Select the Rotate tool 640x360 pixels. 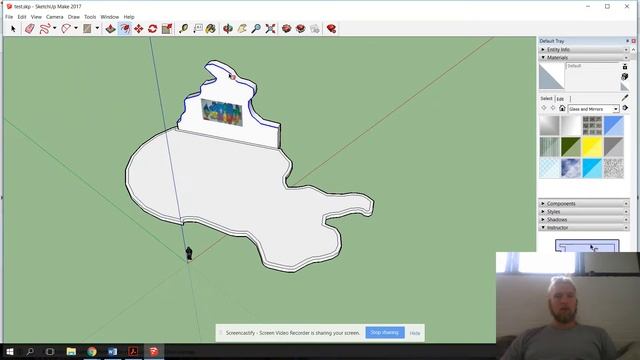point(153,29)
